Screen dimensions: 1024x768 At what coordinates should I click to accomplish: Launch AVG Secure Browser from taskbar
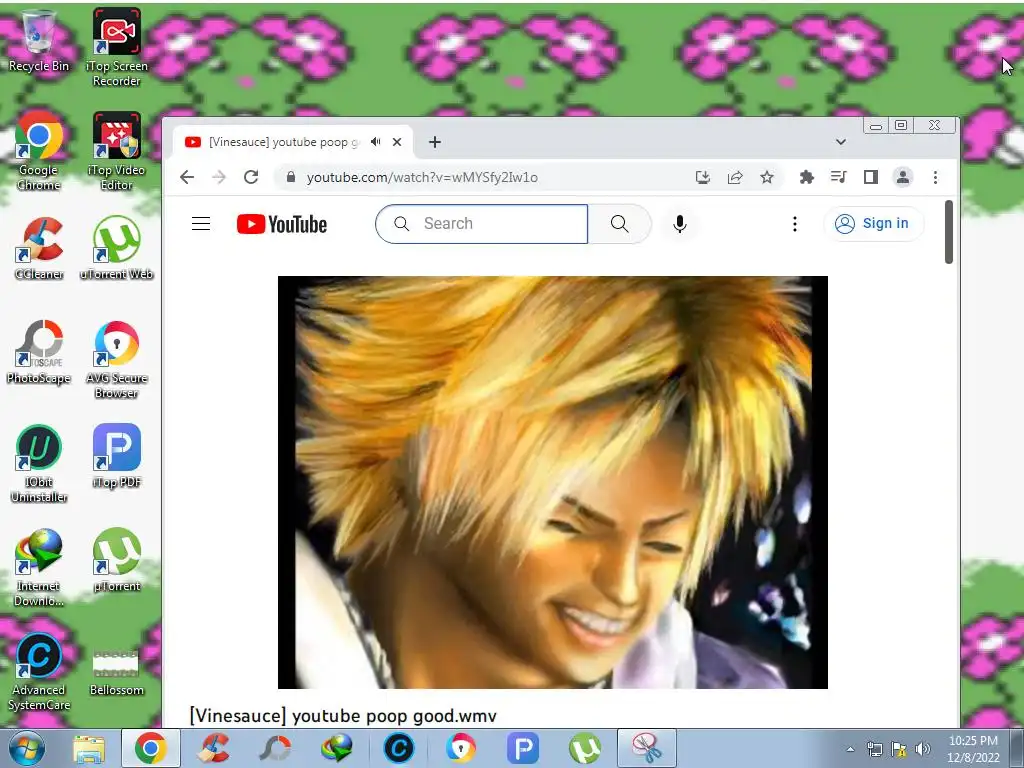point(461,748)
